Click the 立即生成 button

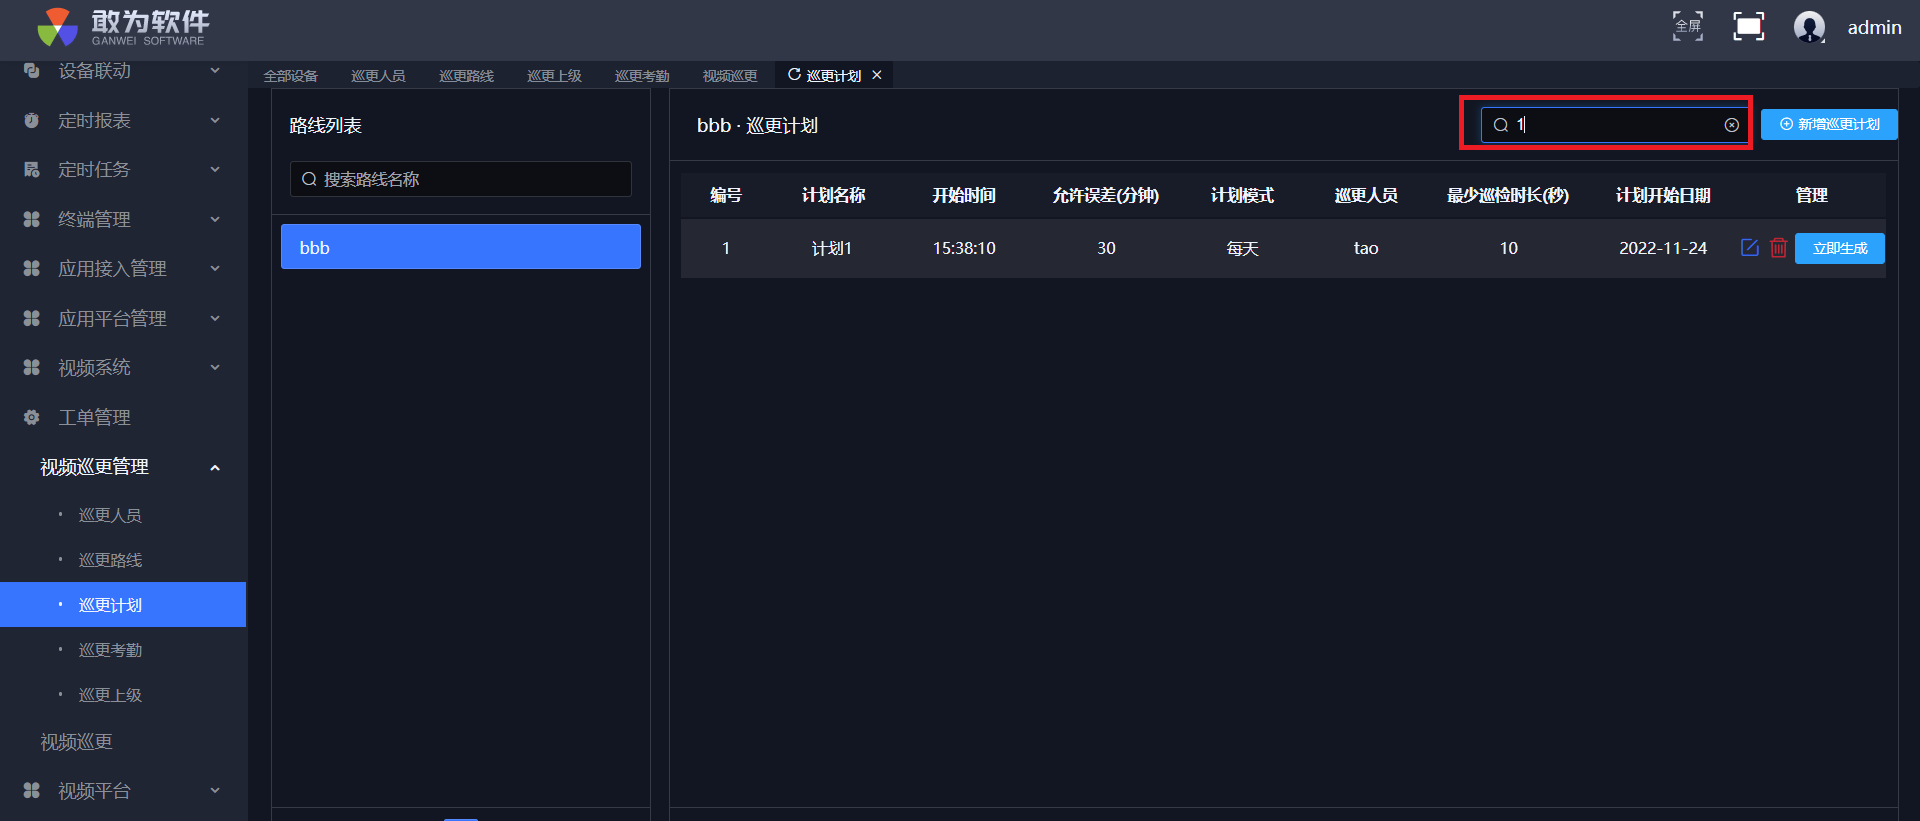1839,248
